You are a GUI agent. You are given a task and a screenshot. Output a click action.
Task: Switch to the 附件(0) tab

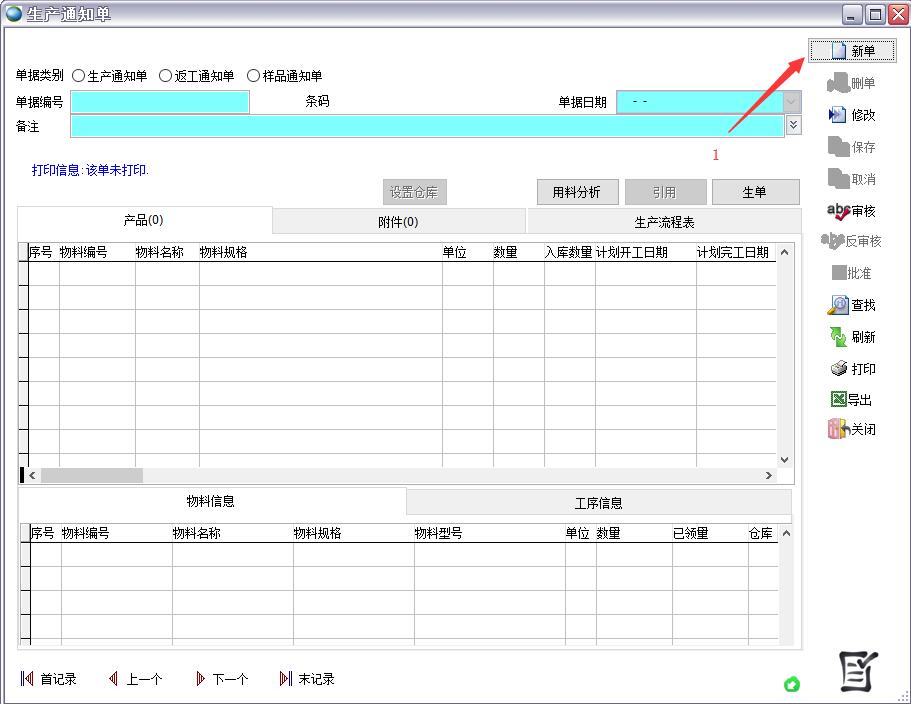pos(398,222)
